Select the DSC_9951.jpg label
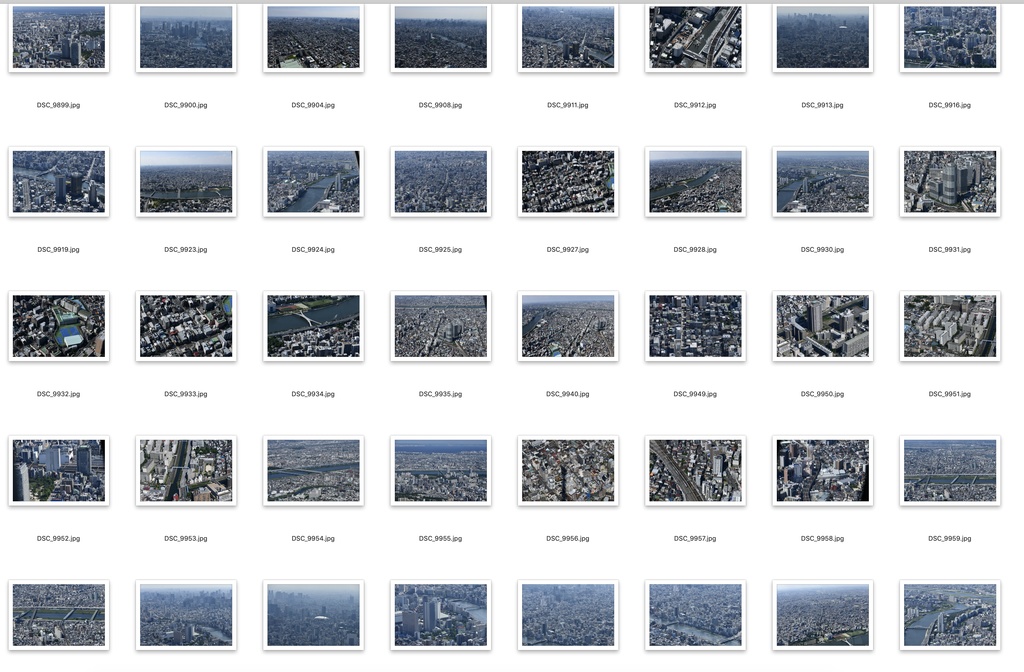 950,394
